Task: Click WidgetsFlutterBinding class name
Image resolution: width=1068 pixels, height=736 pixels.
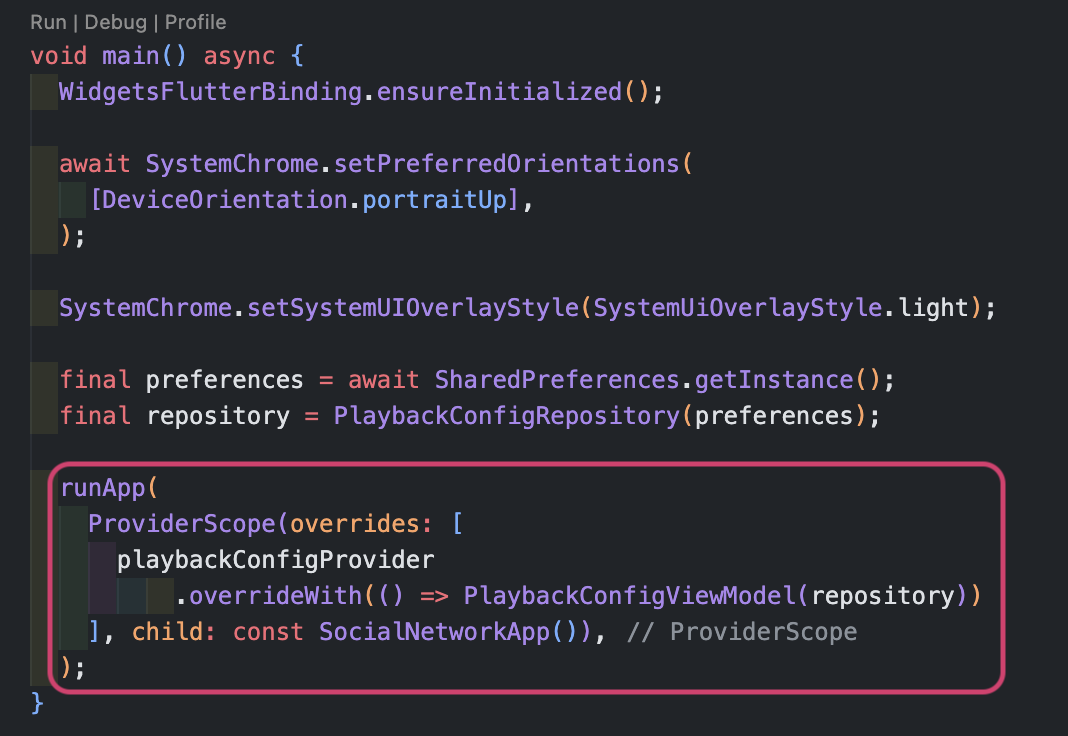Action: click(210, 92)
